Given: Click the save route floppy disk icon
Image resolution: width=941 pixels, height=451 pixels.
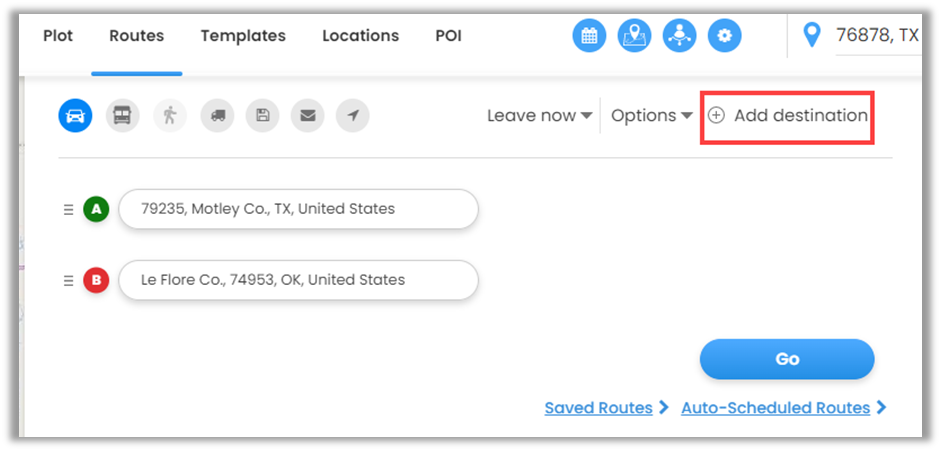Looking at the screenshot, I should click(262, 116).
